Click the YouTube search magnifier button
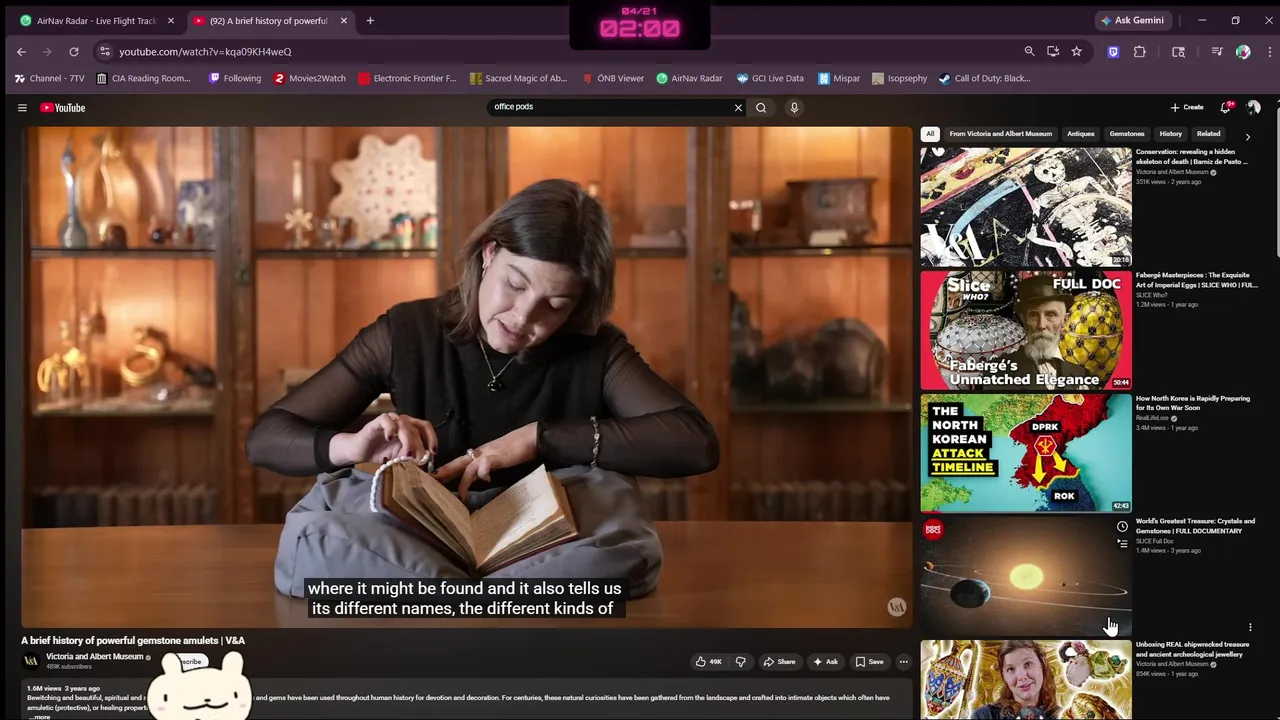 [x=761, y=108]
